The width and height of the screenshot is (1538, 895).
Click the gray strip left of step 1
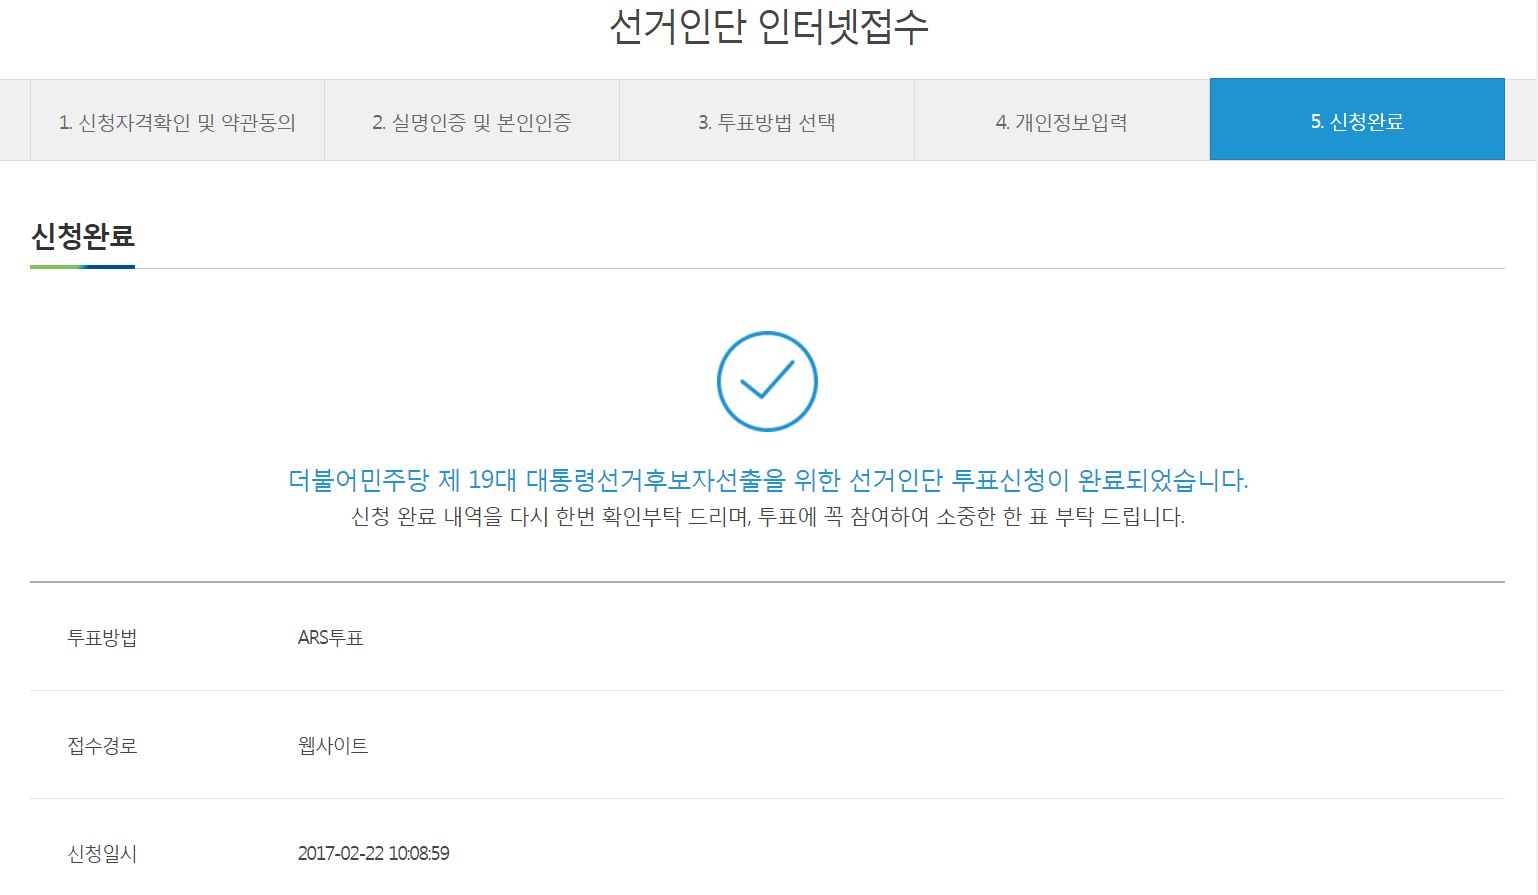[14, 120]
